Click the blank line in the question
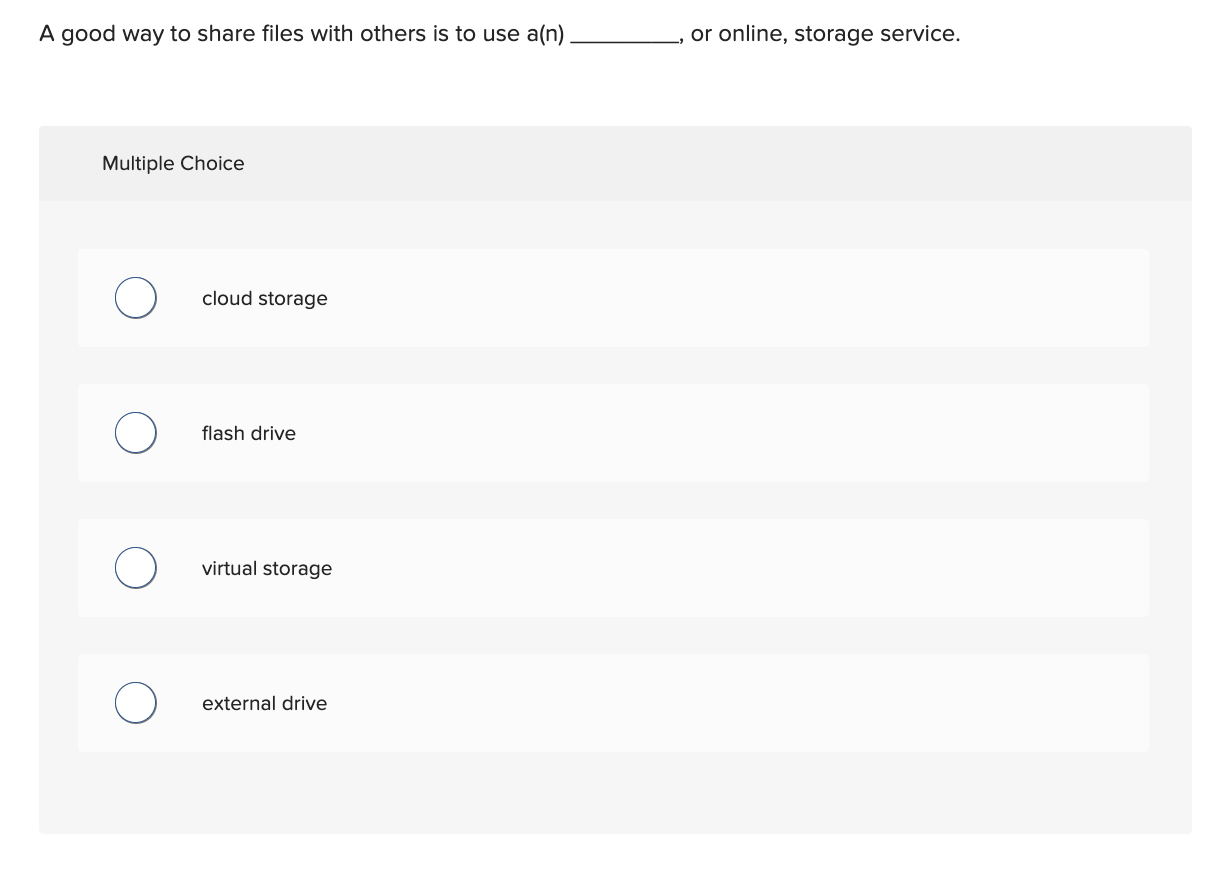The image size is (1216, 872). click(625, 35)
